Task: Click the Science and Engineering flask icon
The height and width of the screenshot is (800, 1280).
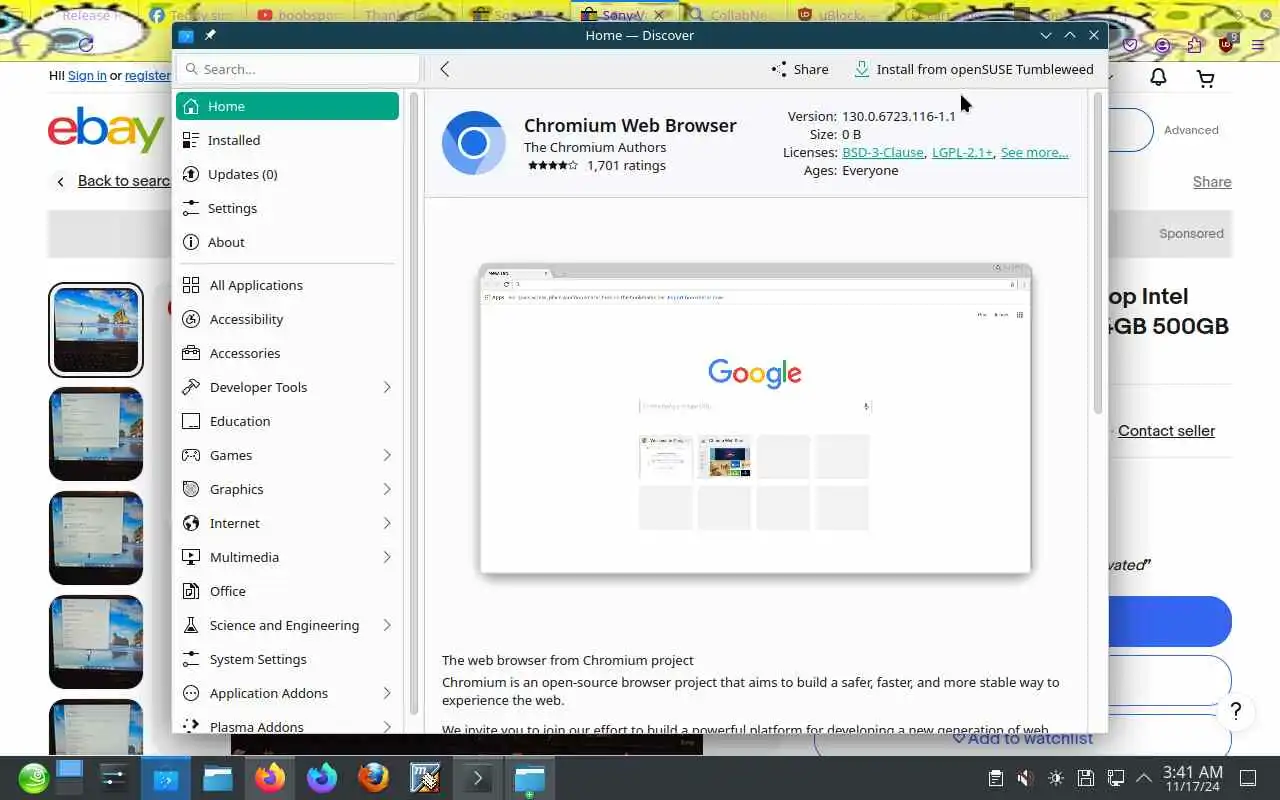Action: (x=191, y=625)
